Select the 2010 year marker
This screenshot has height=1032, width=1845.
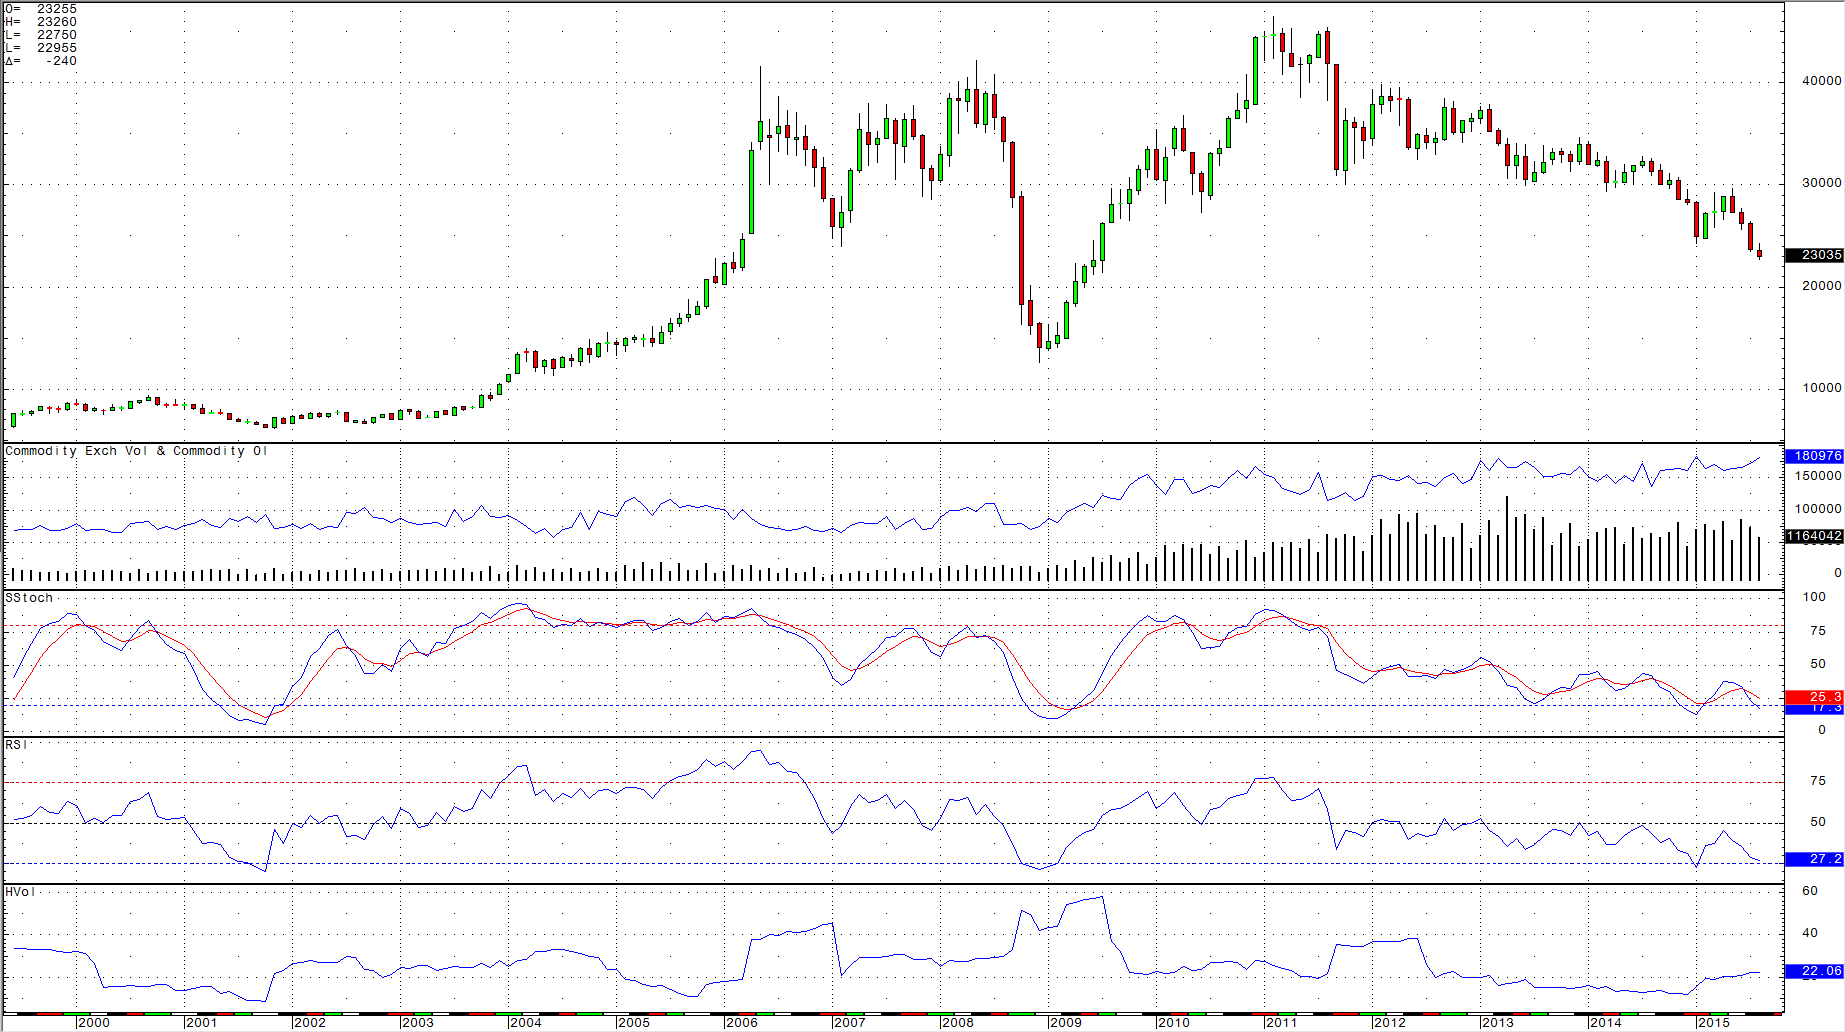point(1174,1023)
